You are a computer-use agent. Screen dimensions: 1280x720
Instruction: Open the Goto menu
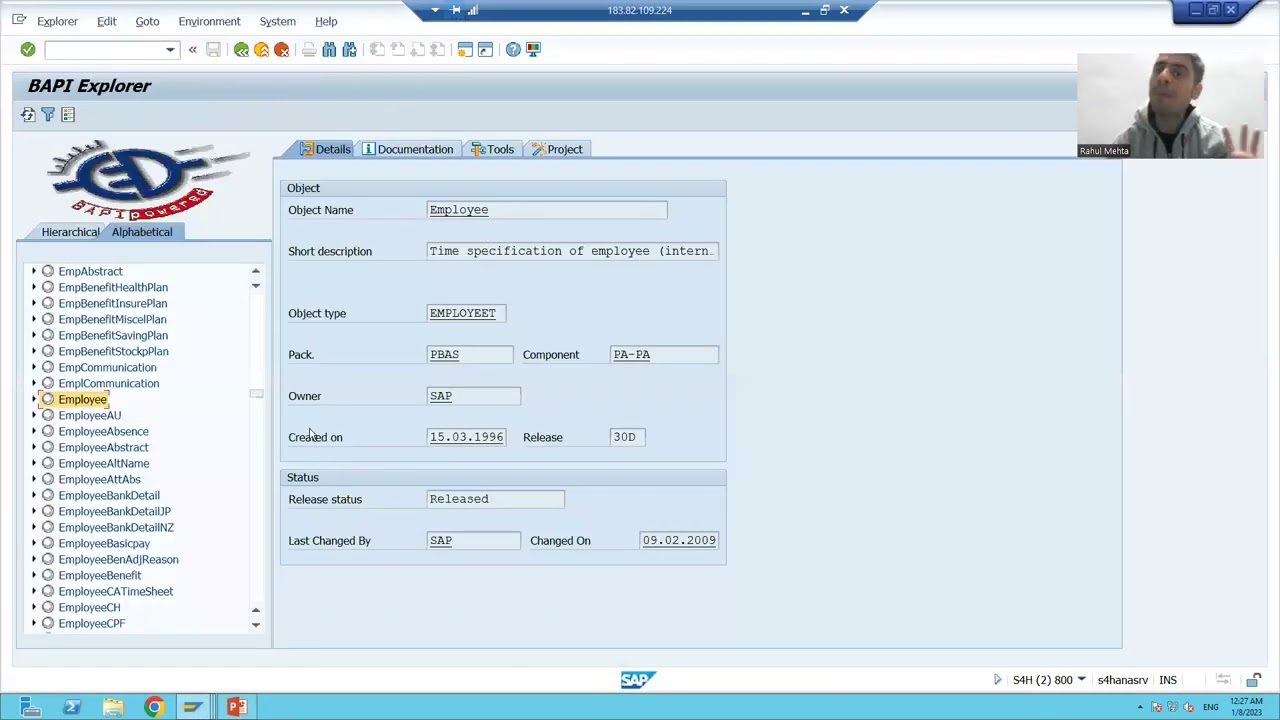[x=147, y=21]
